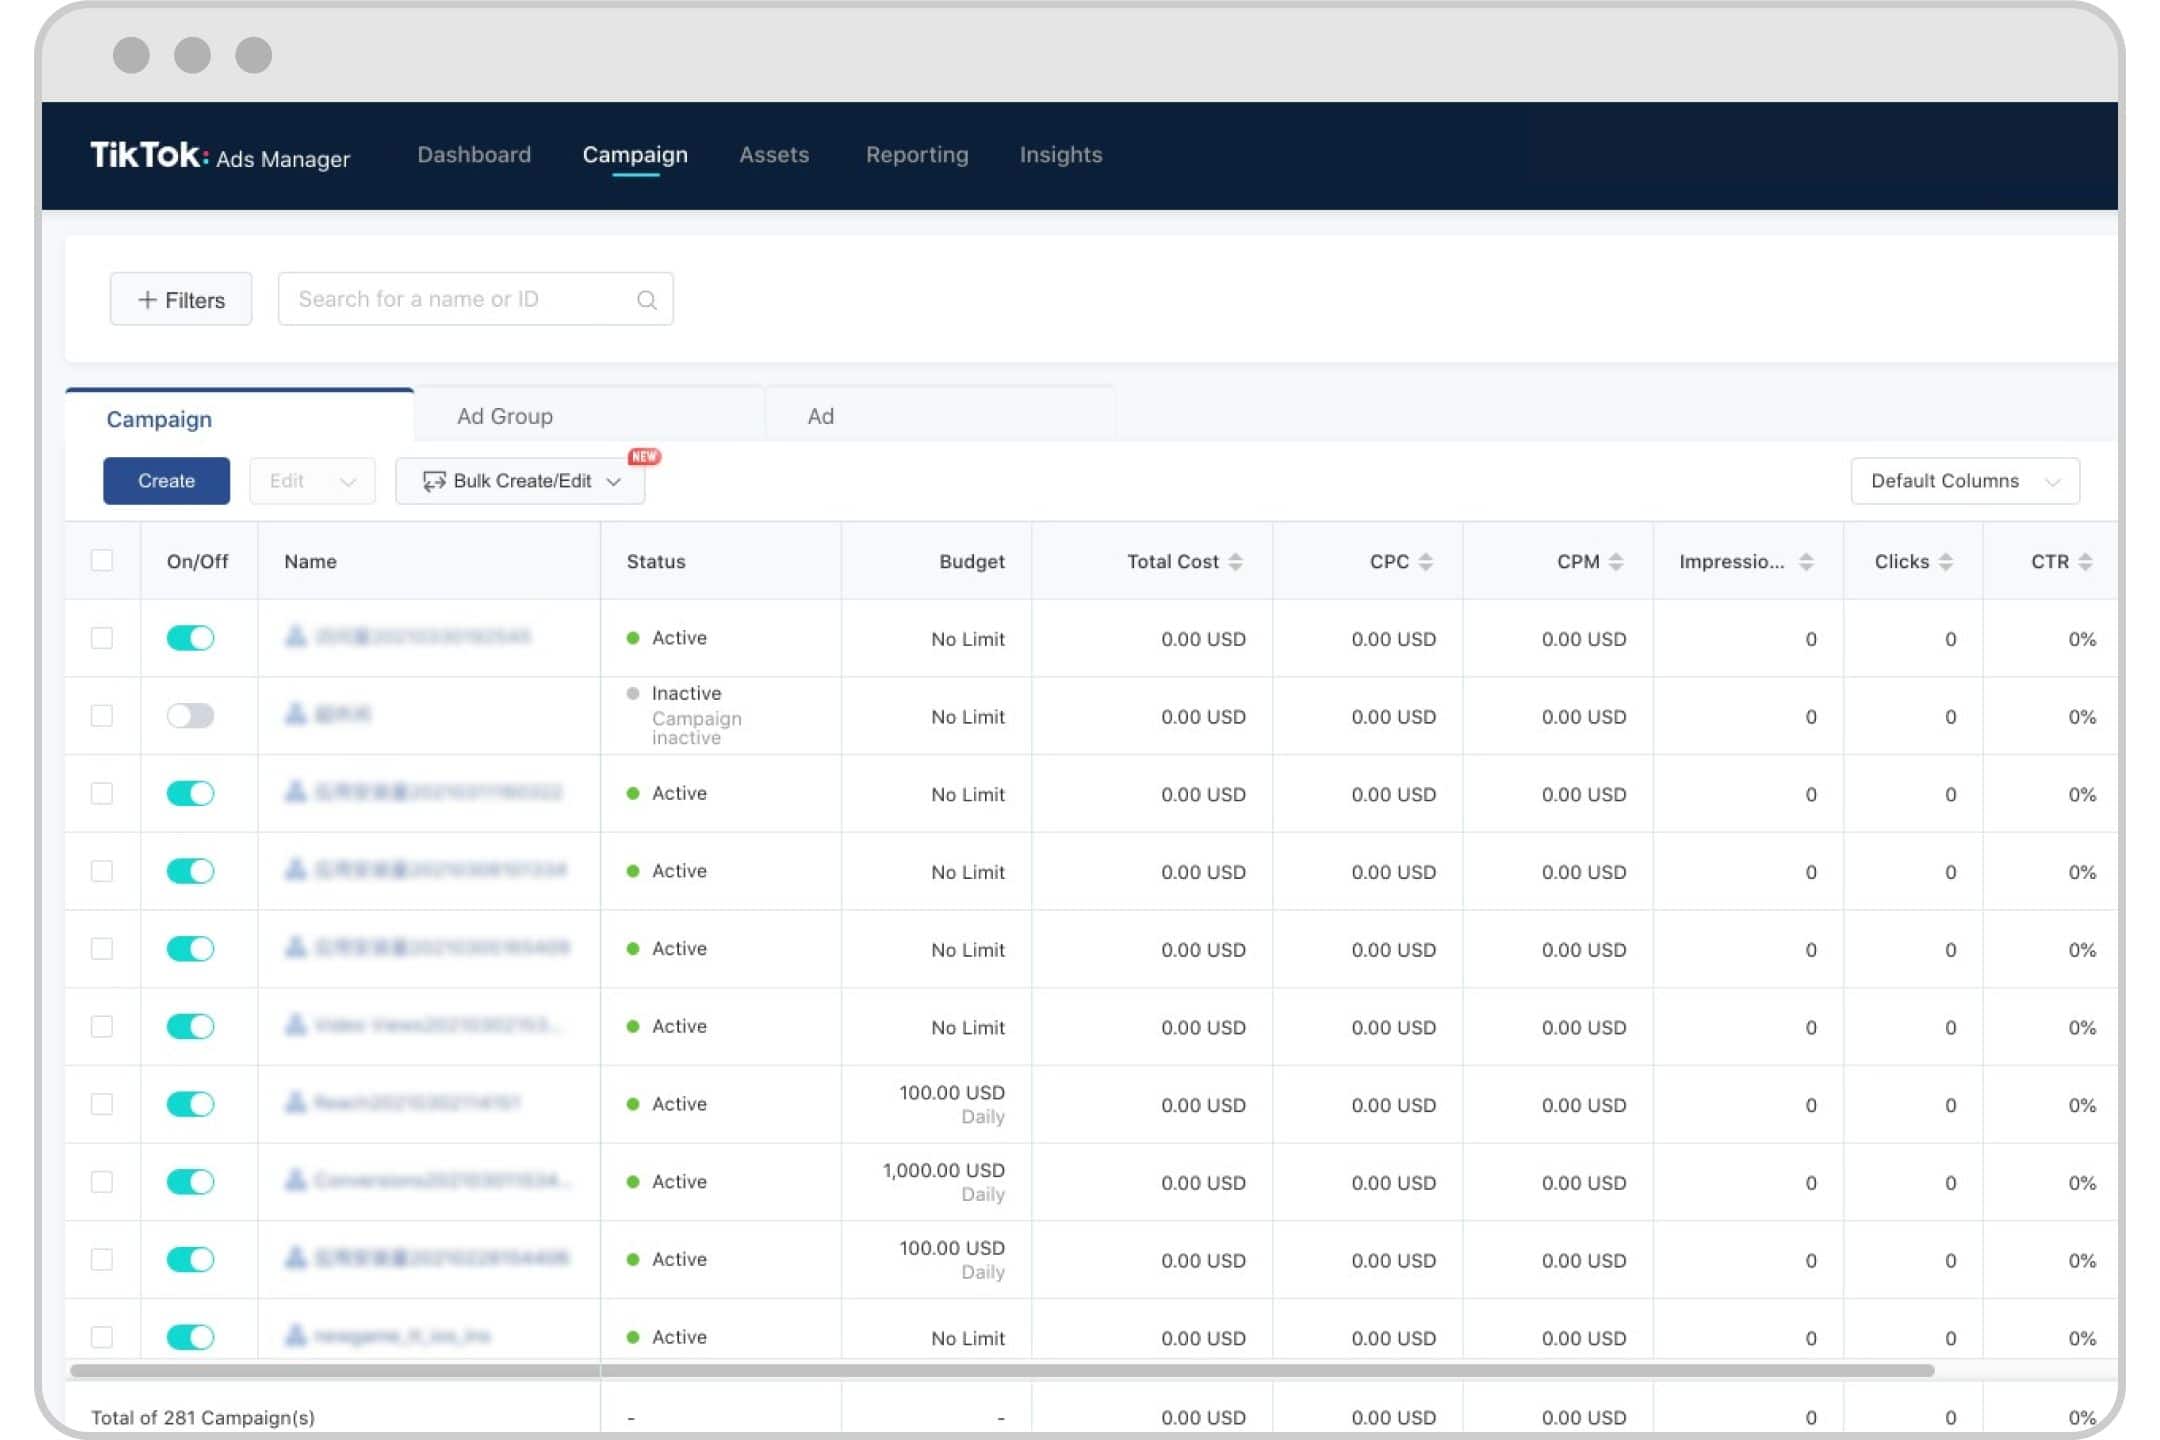The width and height of the screenshot is (2160, 1440).
Task: Switch to the Ad Group tab
Action: 505,416
